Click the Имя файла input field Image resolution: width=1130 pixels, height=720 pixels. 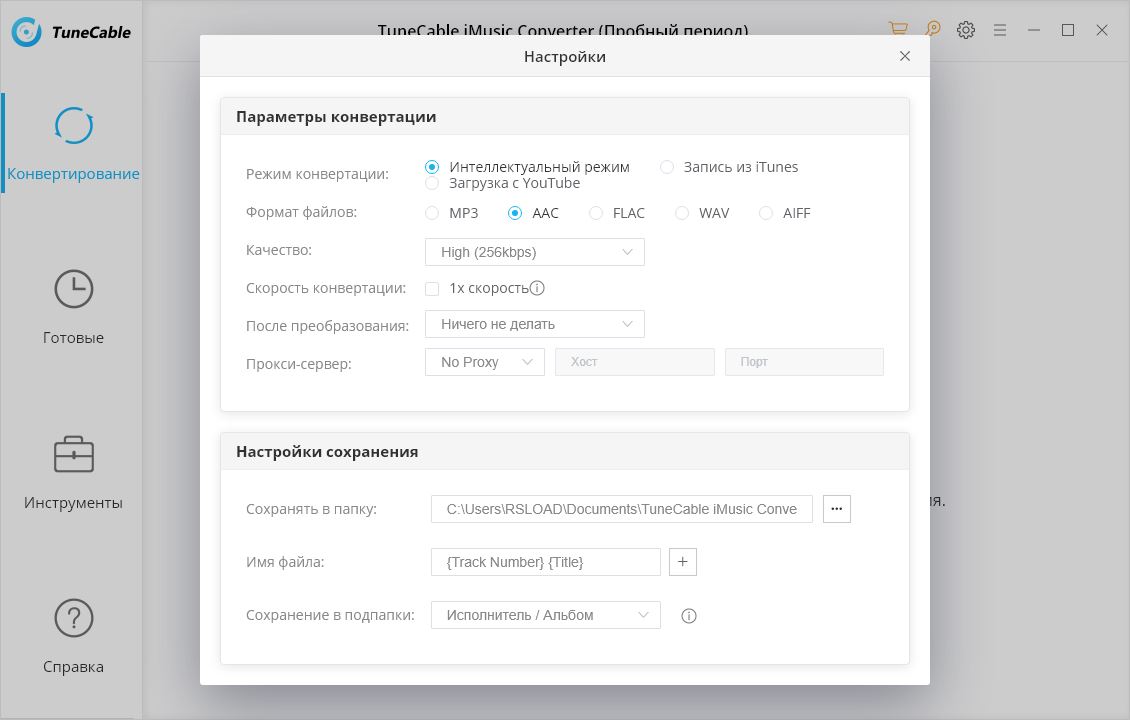pyautogui.click(x=546, y=562)
